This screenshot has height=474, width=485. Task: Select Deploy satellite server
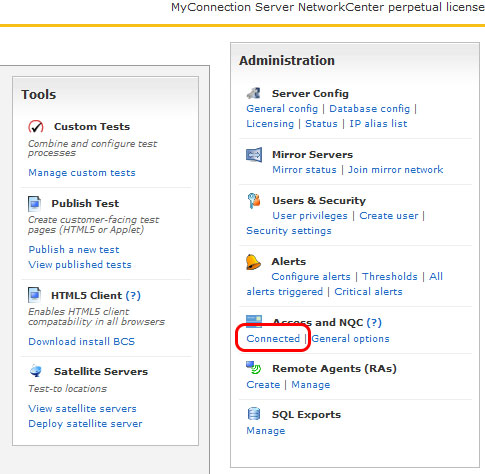pos(85,424)
